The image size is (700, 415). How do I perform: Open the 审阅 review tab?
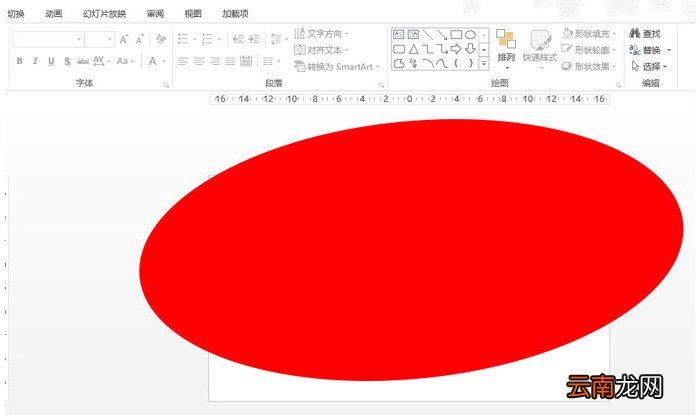[x=155, y=14]
